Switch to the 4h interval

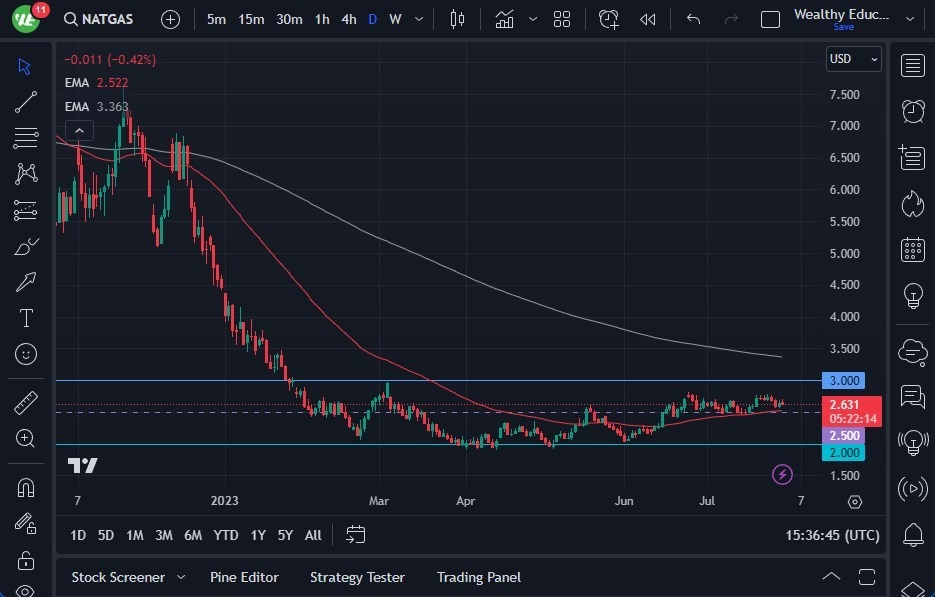(x=349, y=20)
